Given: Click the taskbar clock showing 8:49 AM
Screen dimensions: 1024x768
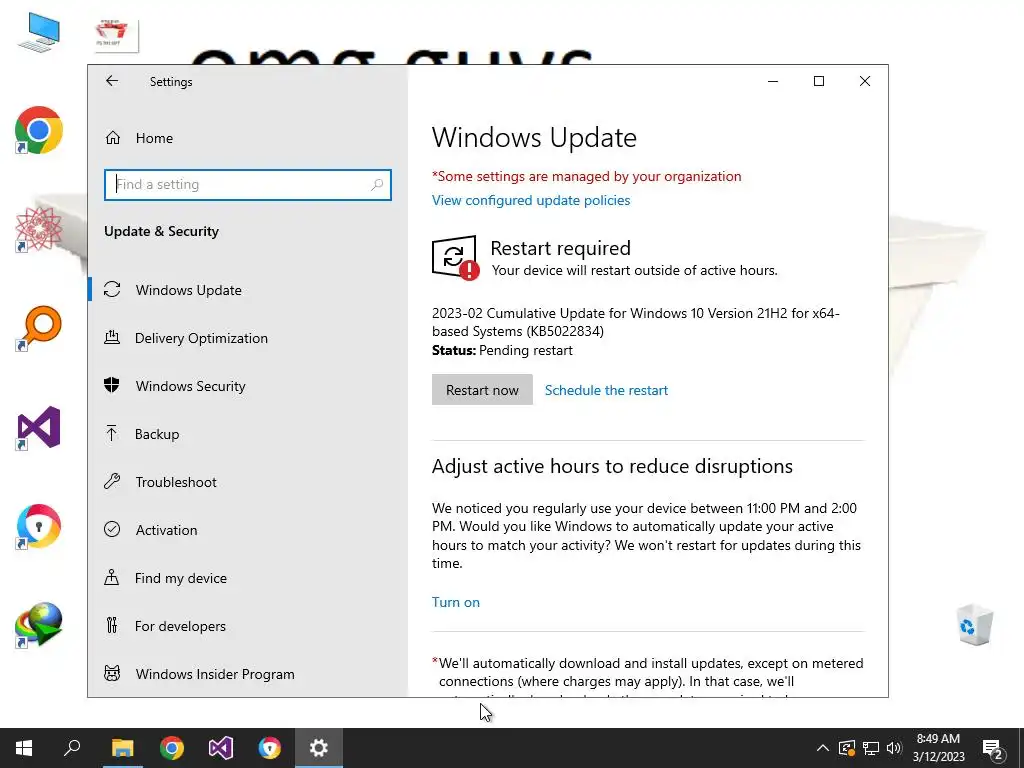Looking at the screenshot, I should click(938, 748).
